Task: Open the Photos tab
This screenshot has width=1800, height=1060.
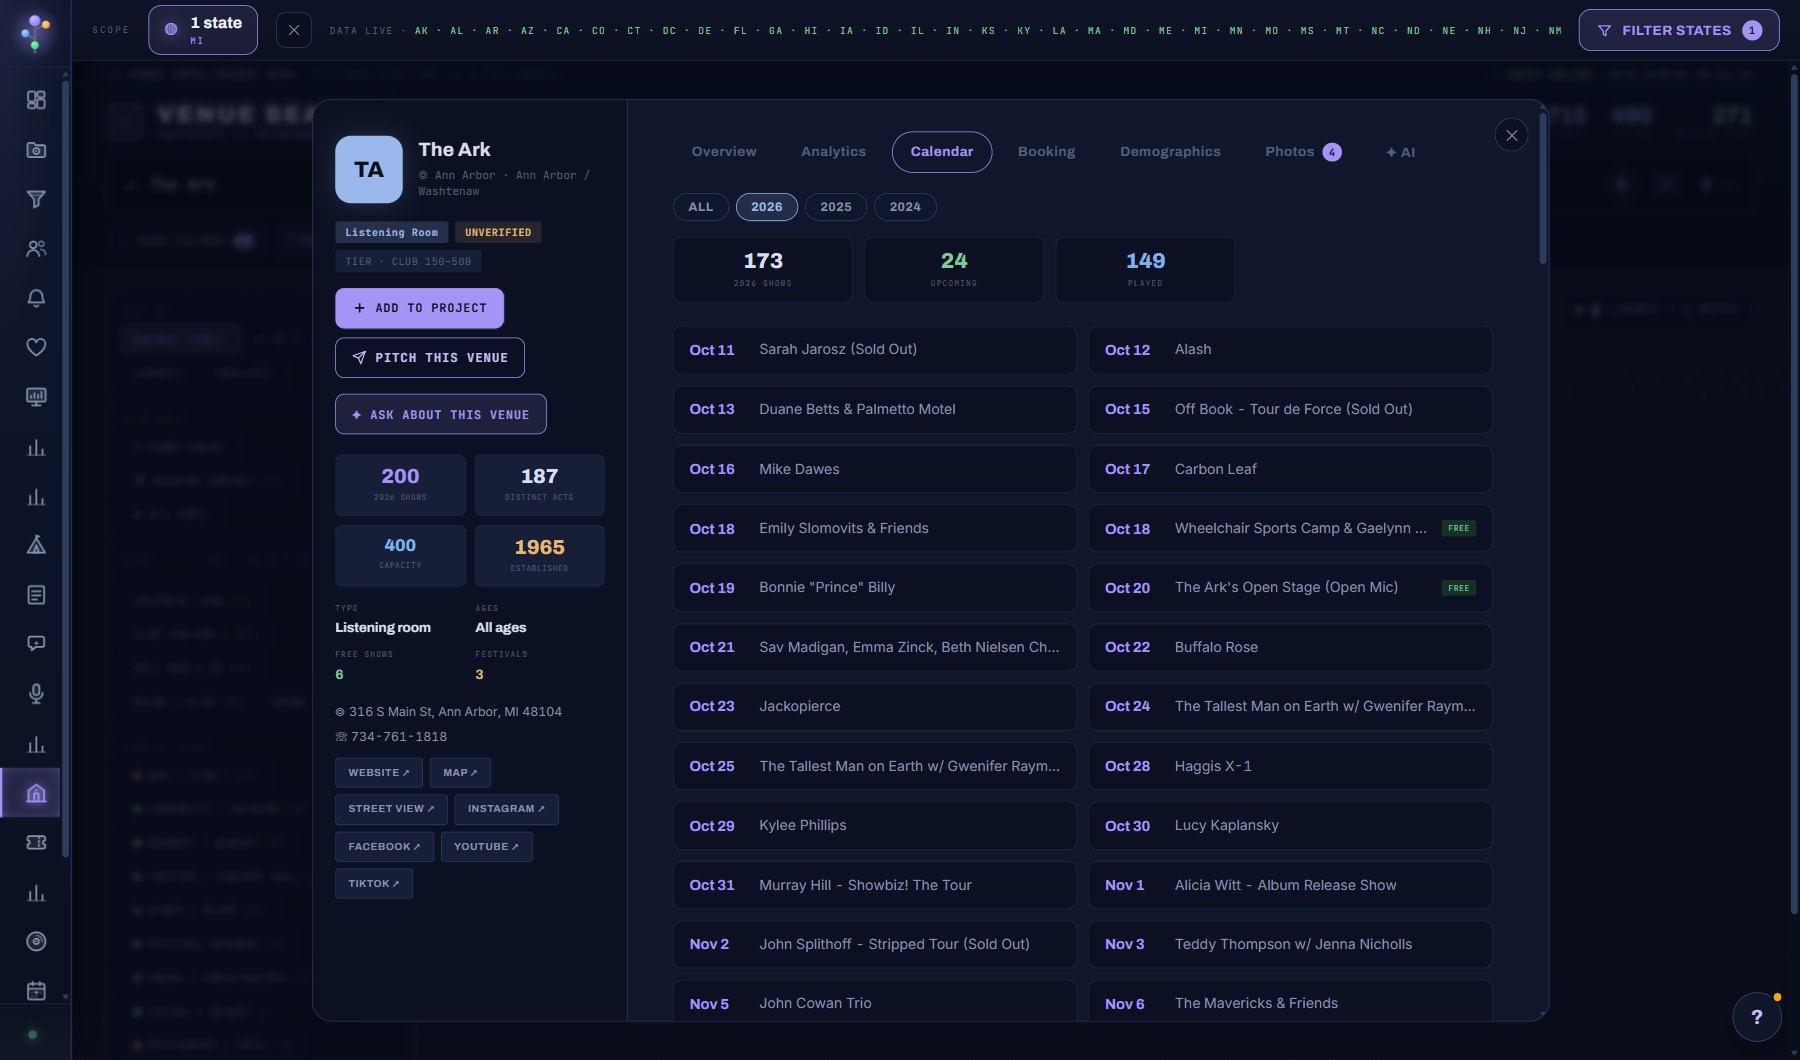Action: (x=1303, y=152)
